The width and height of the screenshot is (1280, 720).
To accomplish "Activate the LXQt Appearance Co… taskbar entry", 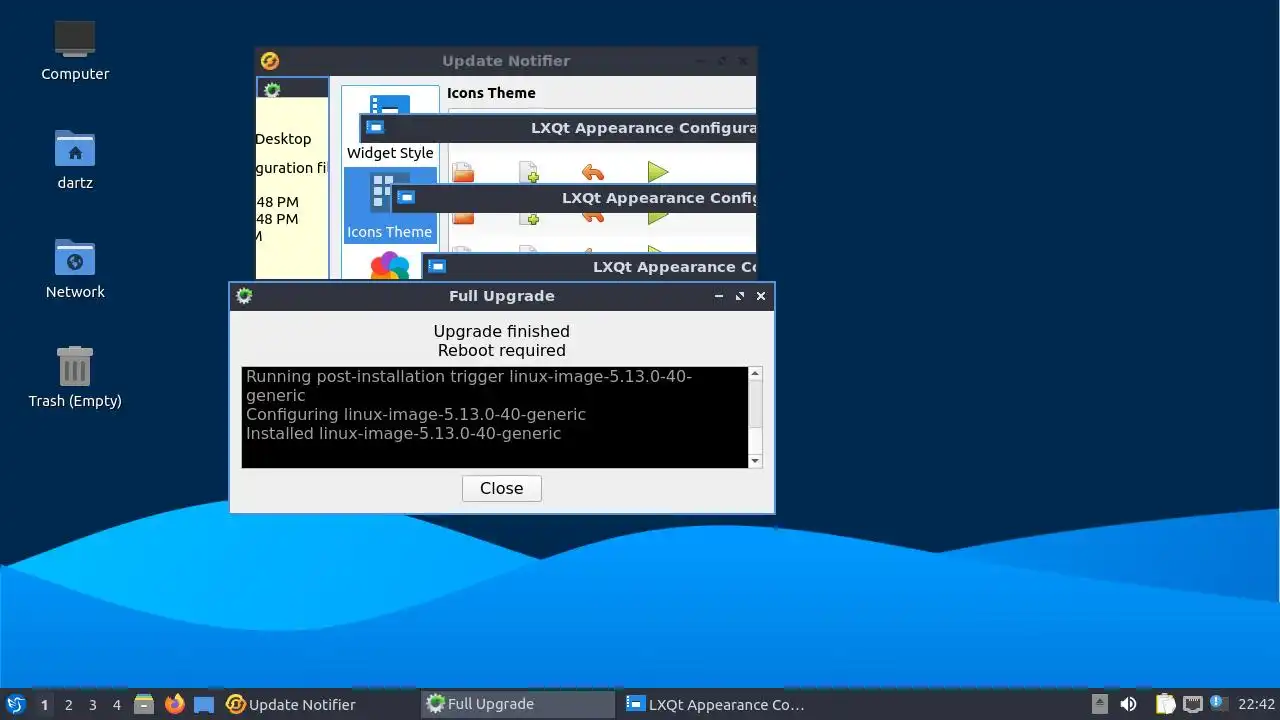I will 718,704.
